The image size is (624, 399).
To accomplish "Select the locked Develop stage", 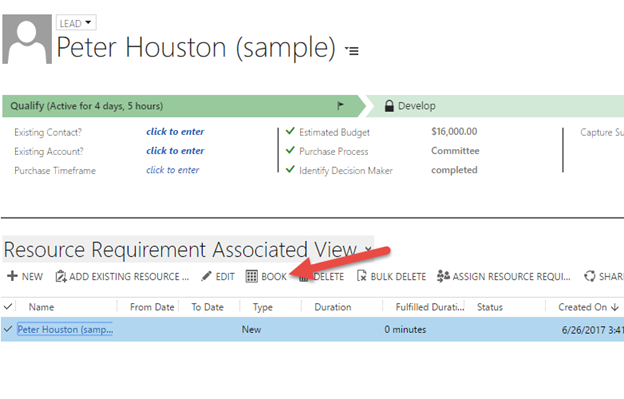I will coord(495,106).
